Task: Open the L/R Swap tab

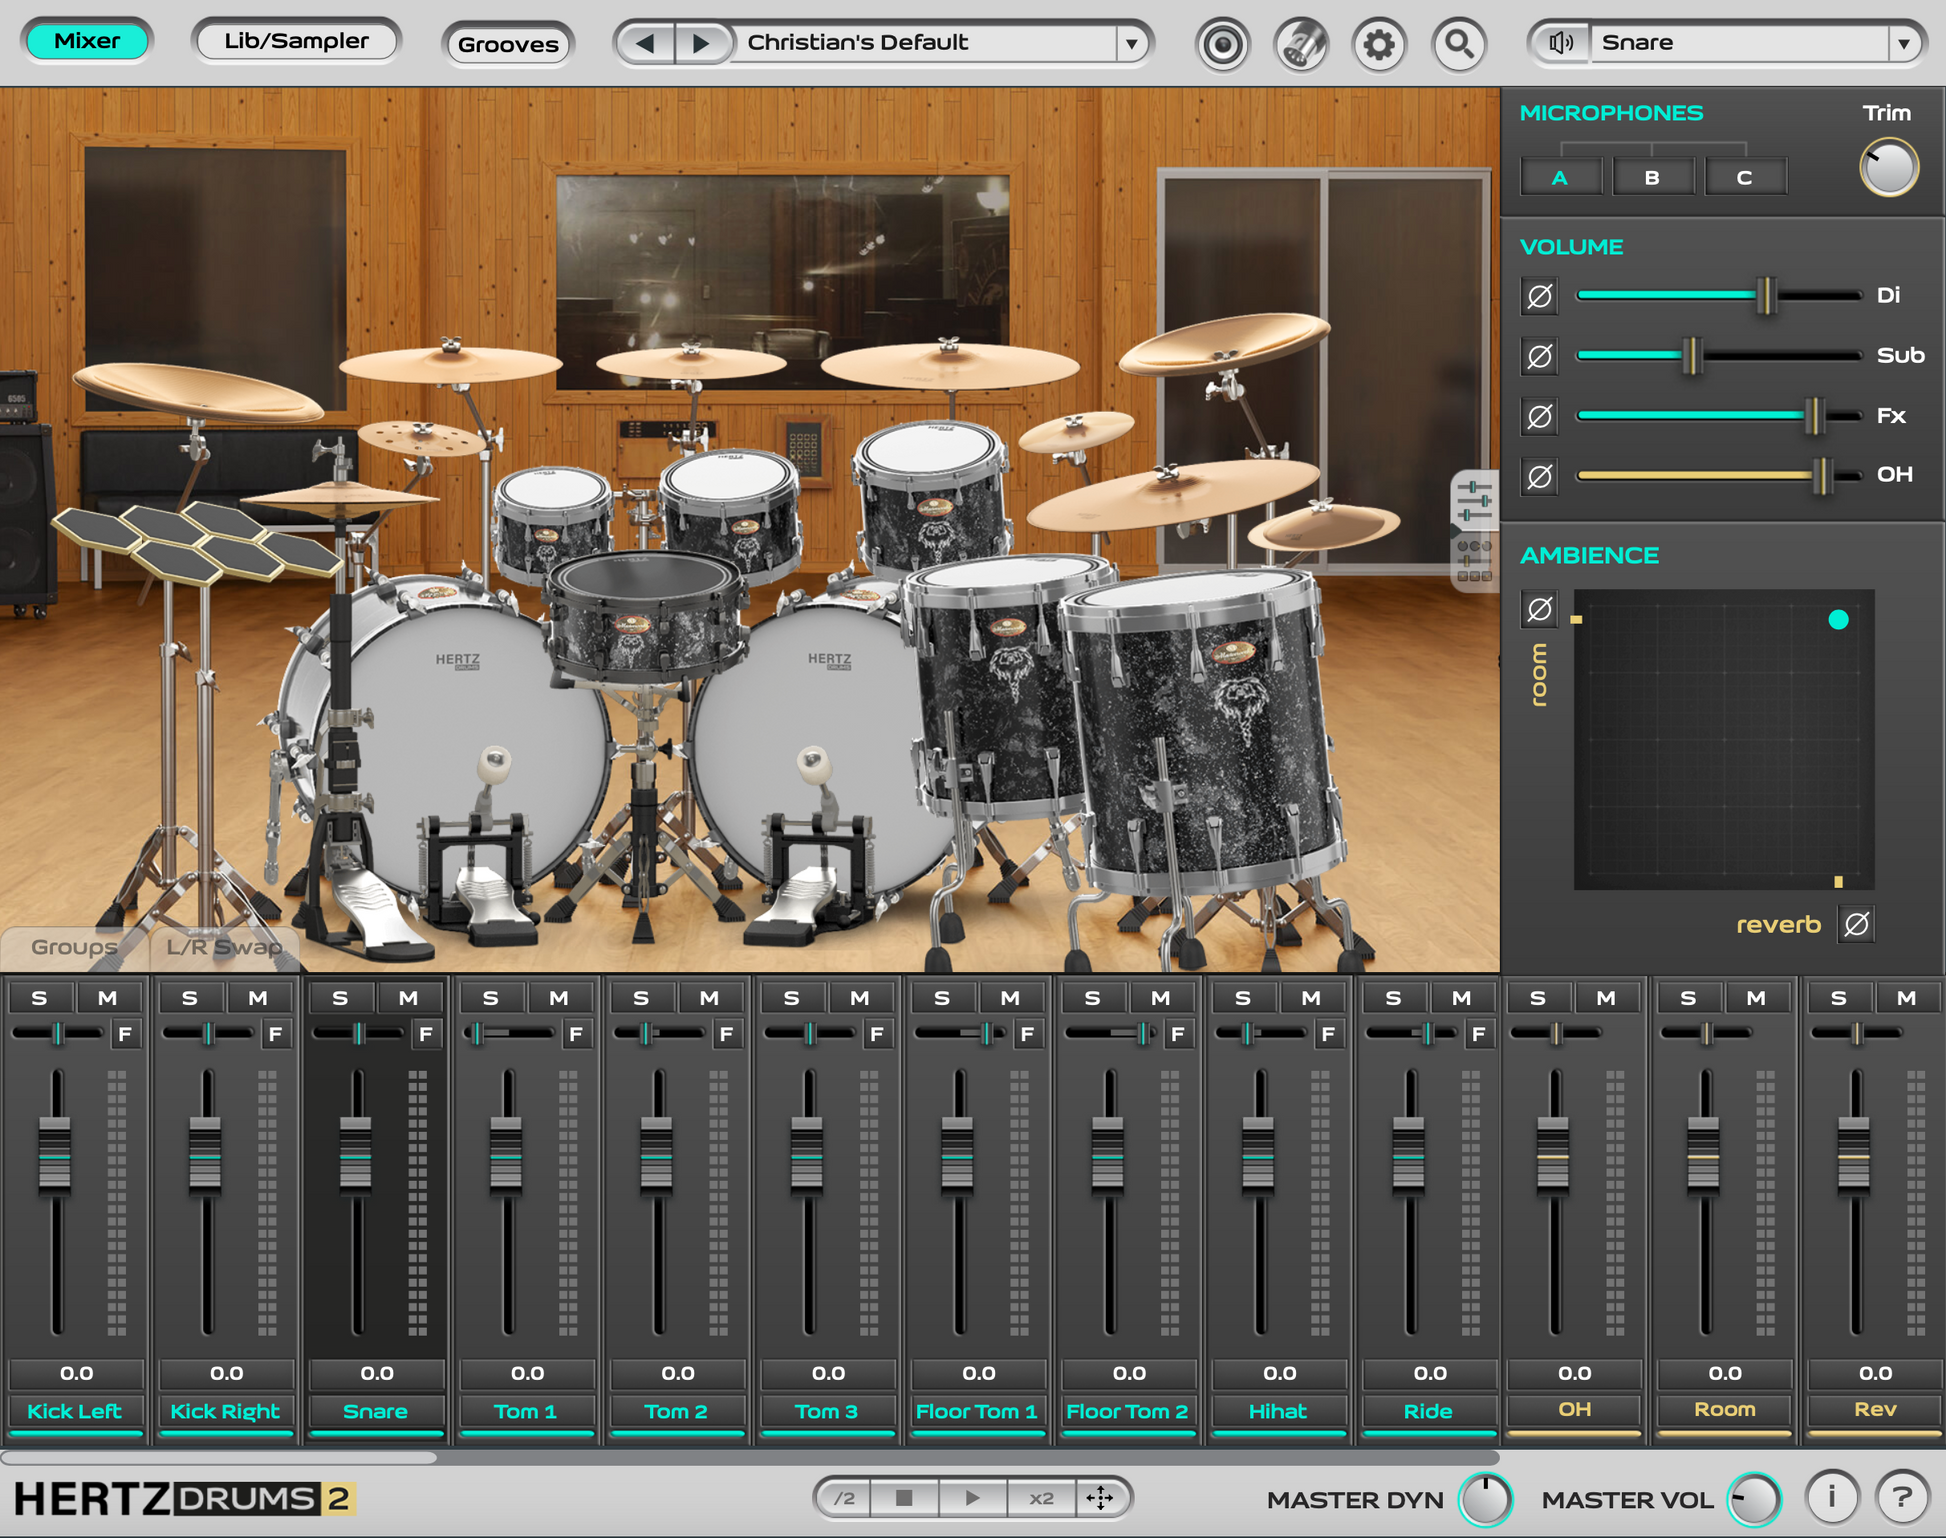Action: (224, 946)
